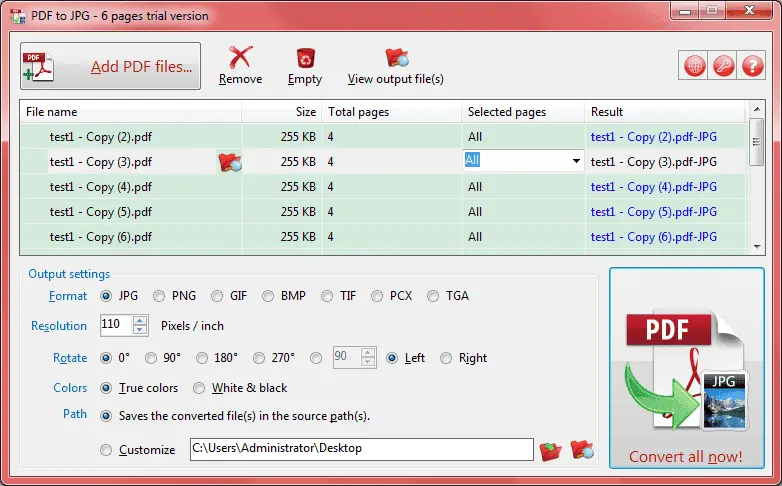Click the file list scrollbar down arrow
Viewport: 782px width, 486px height.
tap(757, 246)
